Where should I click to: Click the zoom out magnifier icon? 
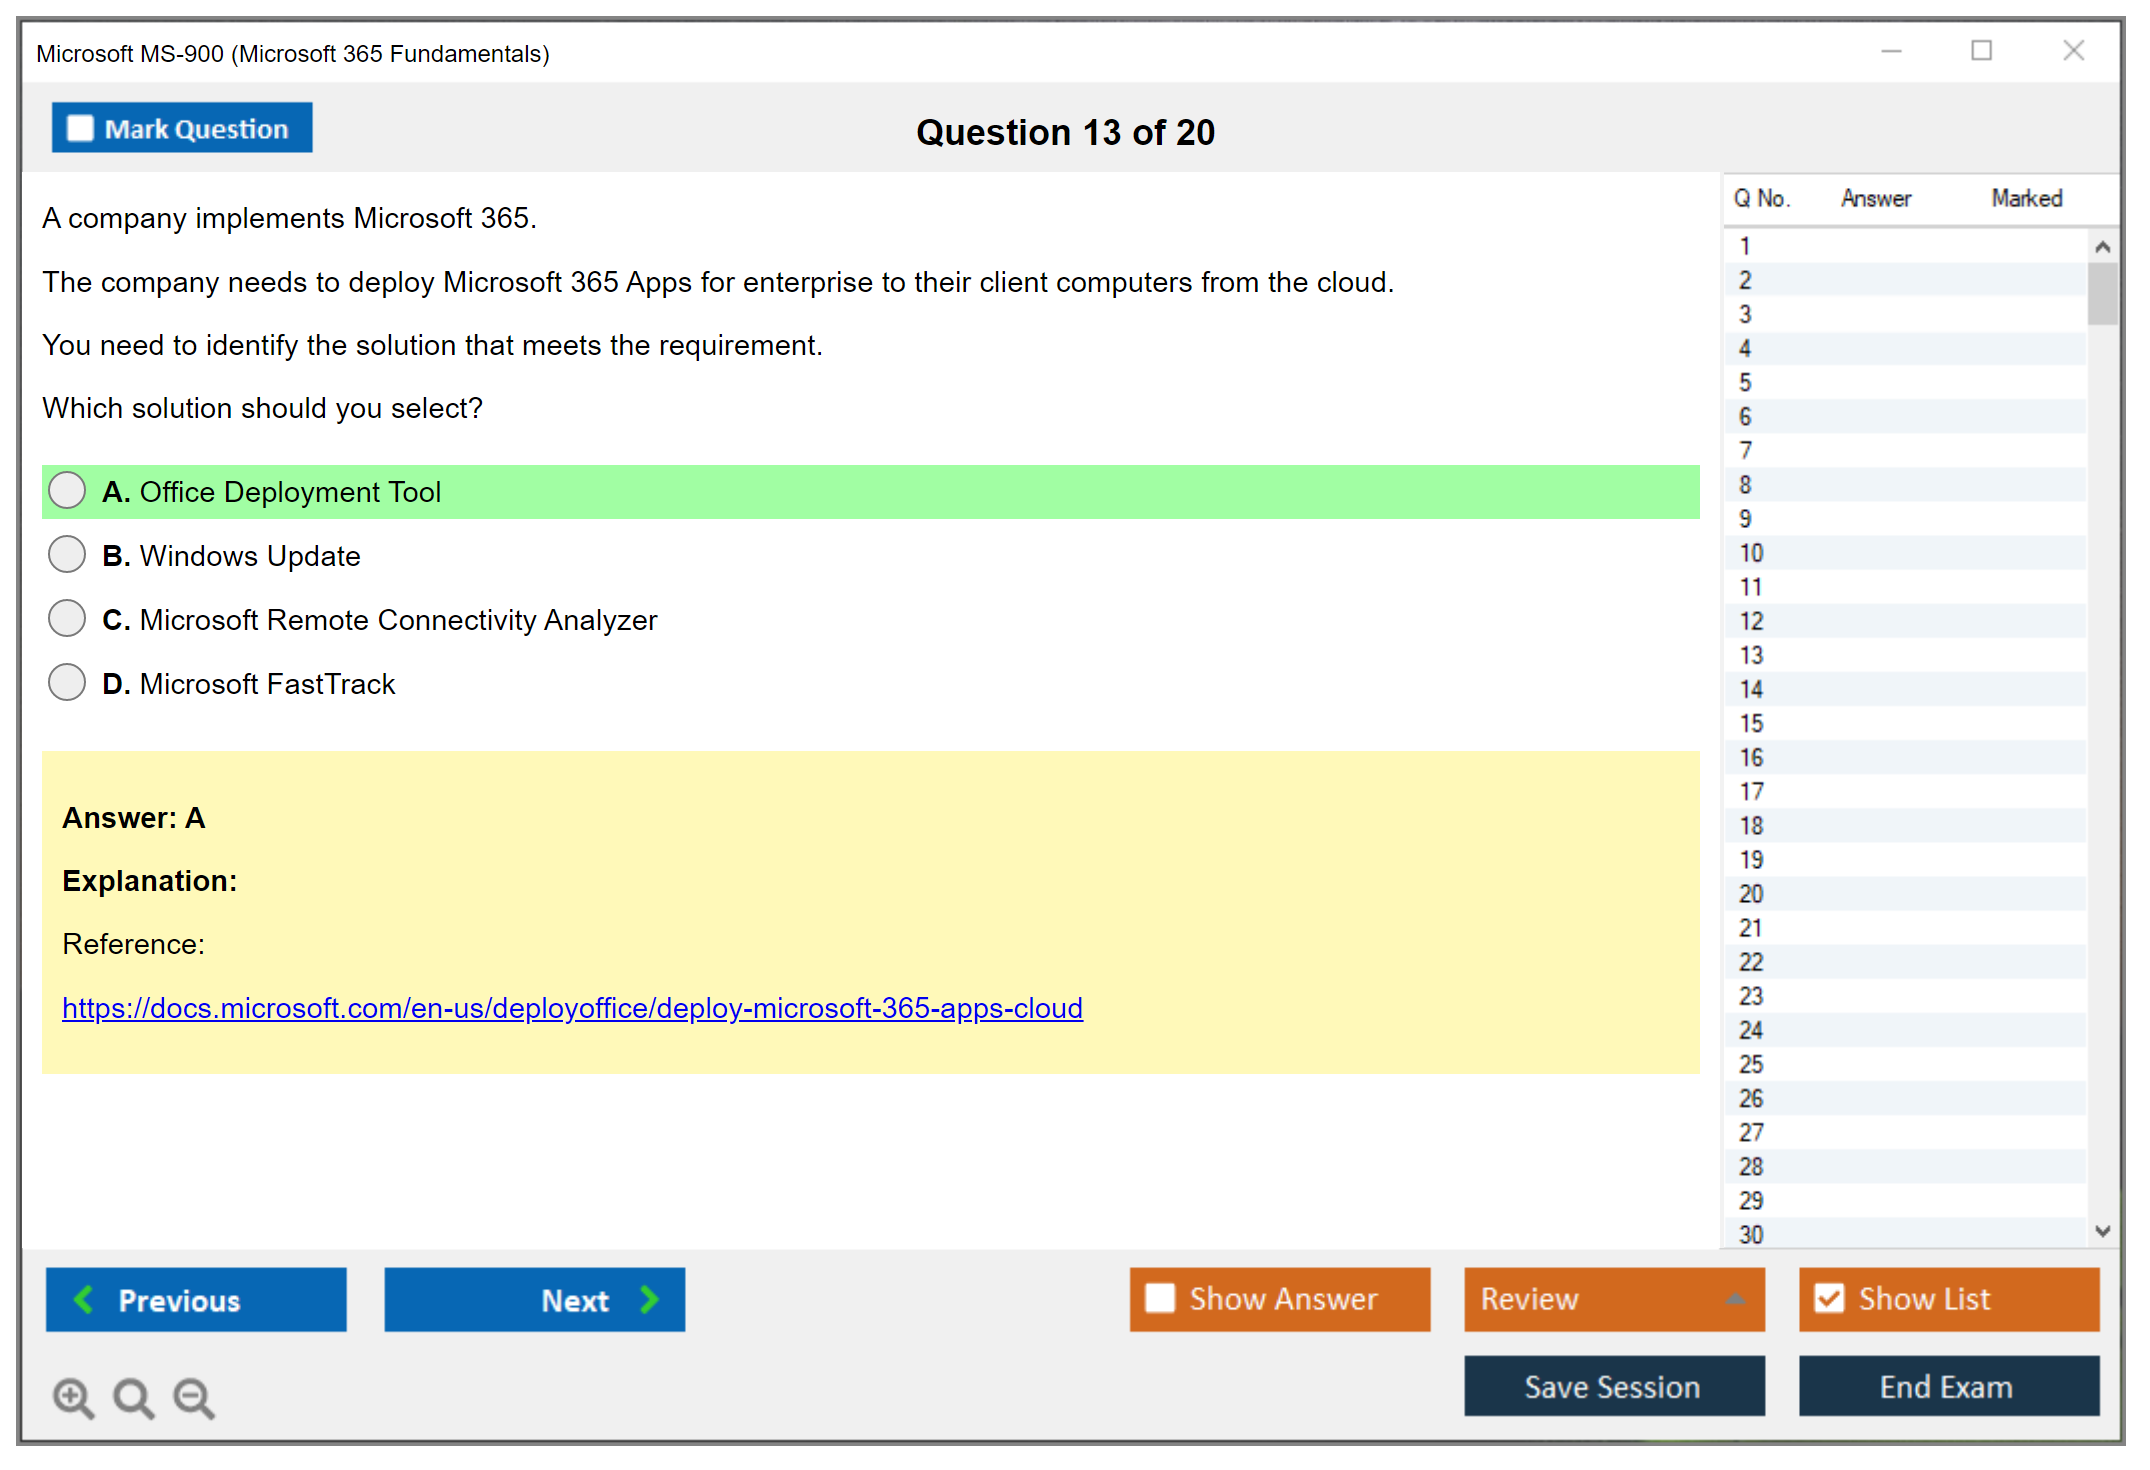[x=194, y=1397]
